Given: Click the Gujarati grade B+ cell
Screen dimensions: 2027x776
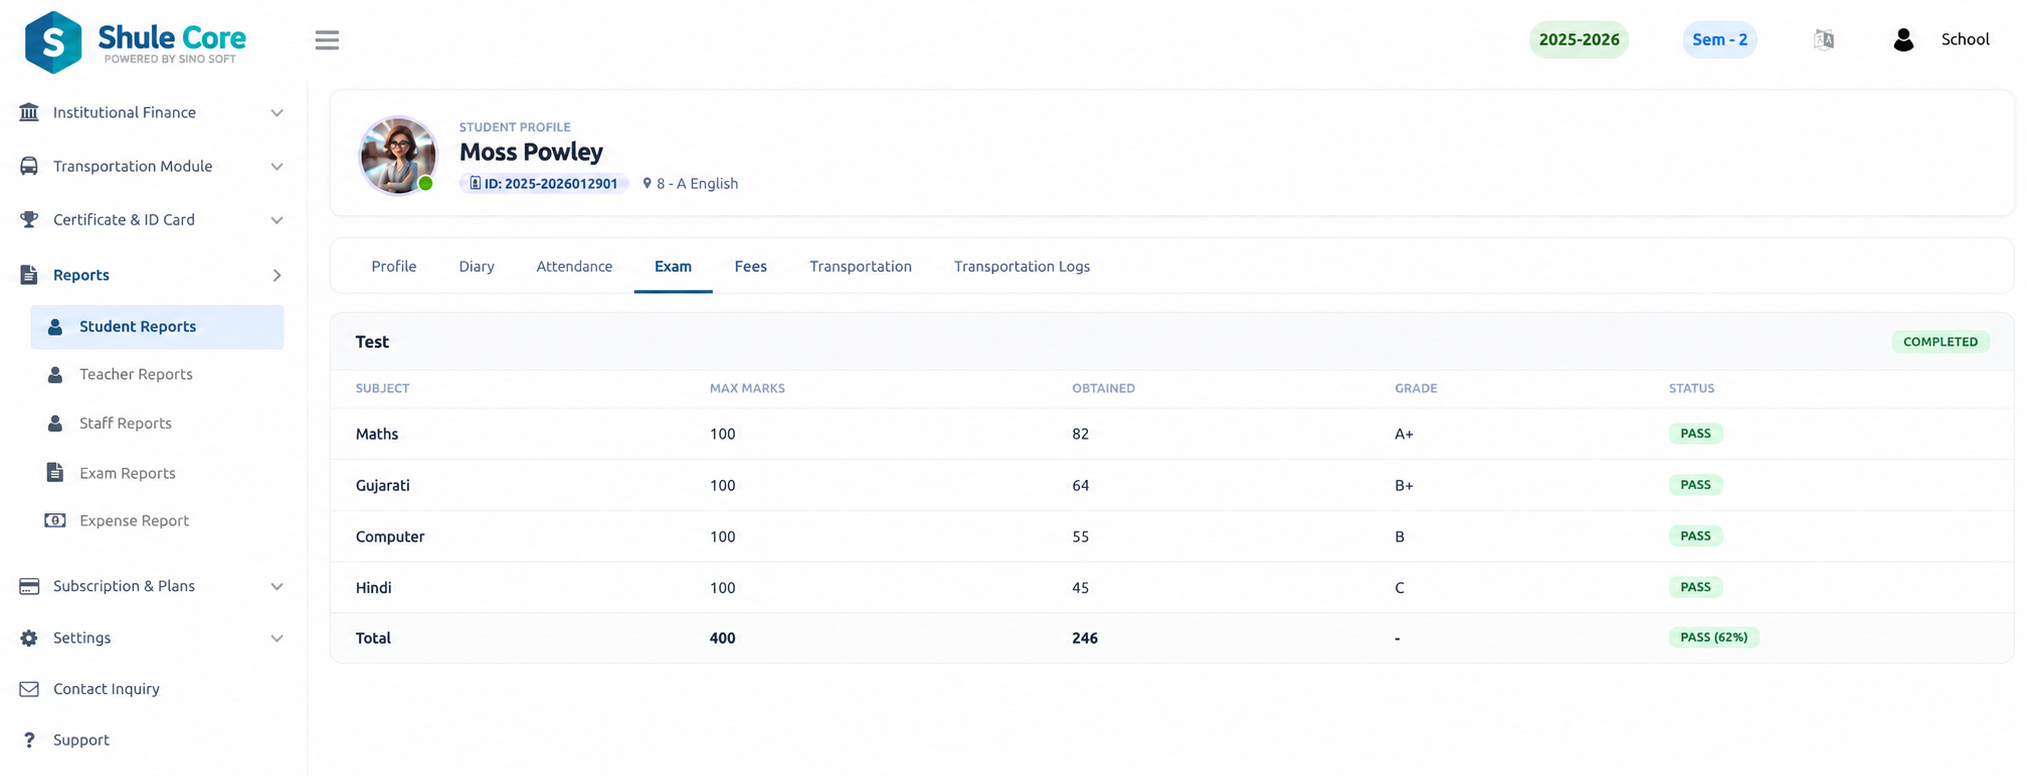Looking at the screenshot, I should pos(1404,485).
